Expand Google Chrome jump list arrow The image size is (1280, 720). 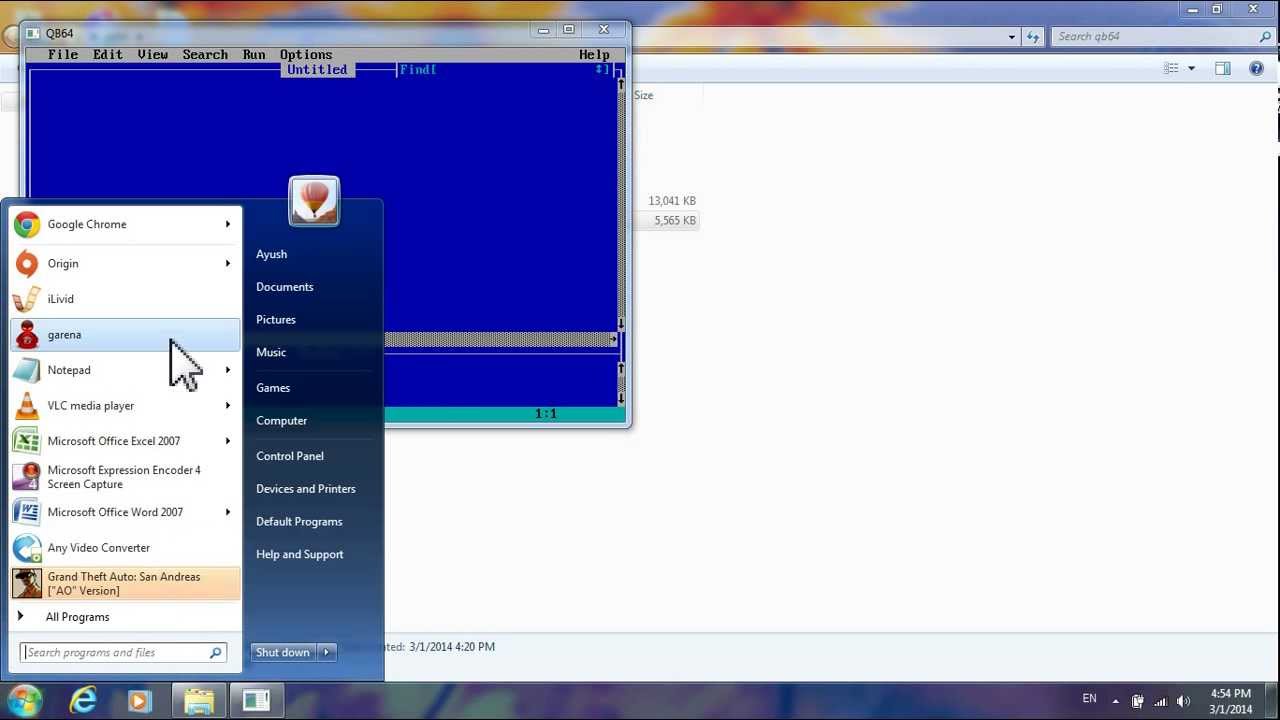pos(228,224)
